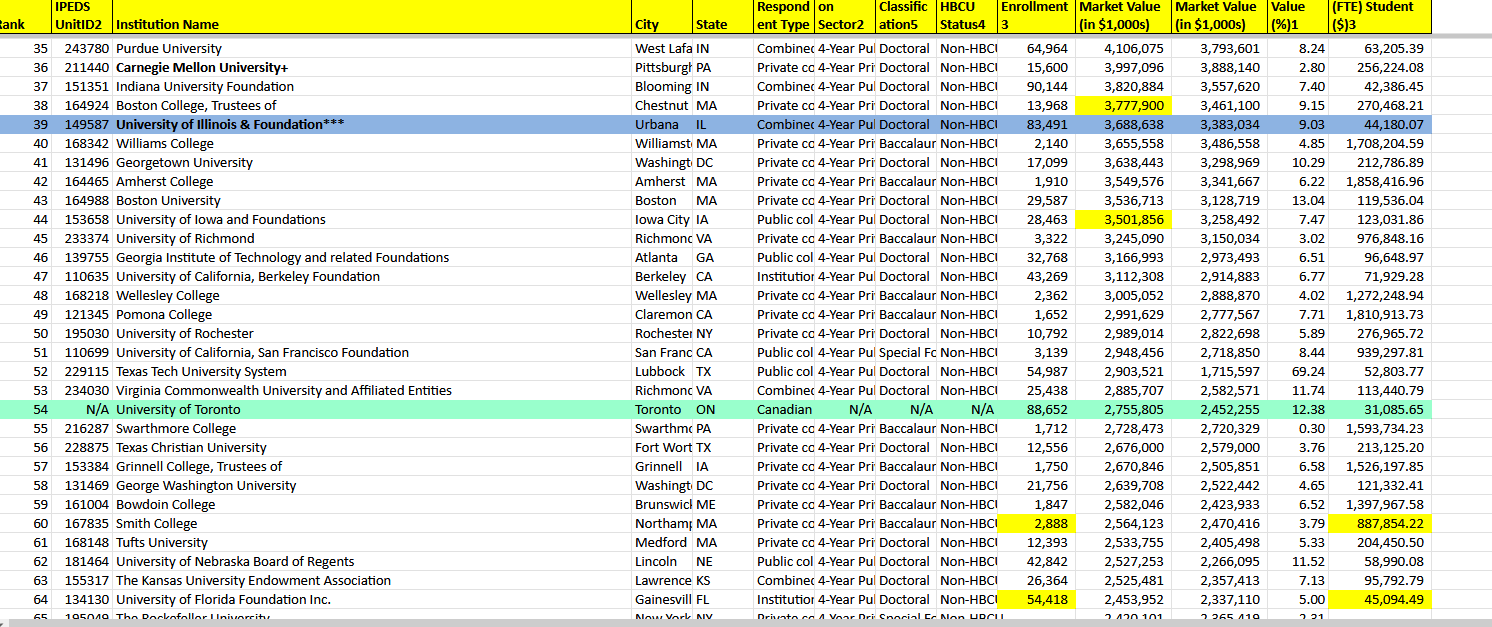This screenshot has width=1492, height=627.
Task: Select the University of Toronto cell
Action: (x=372, y=409)
